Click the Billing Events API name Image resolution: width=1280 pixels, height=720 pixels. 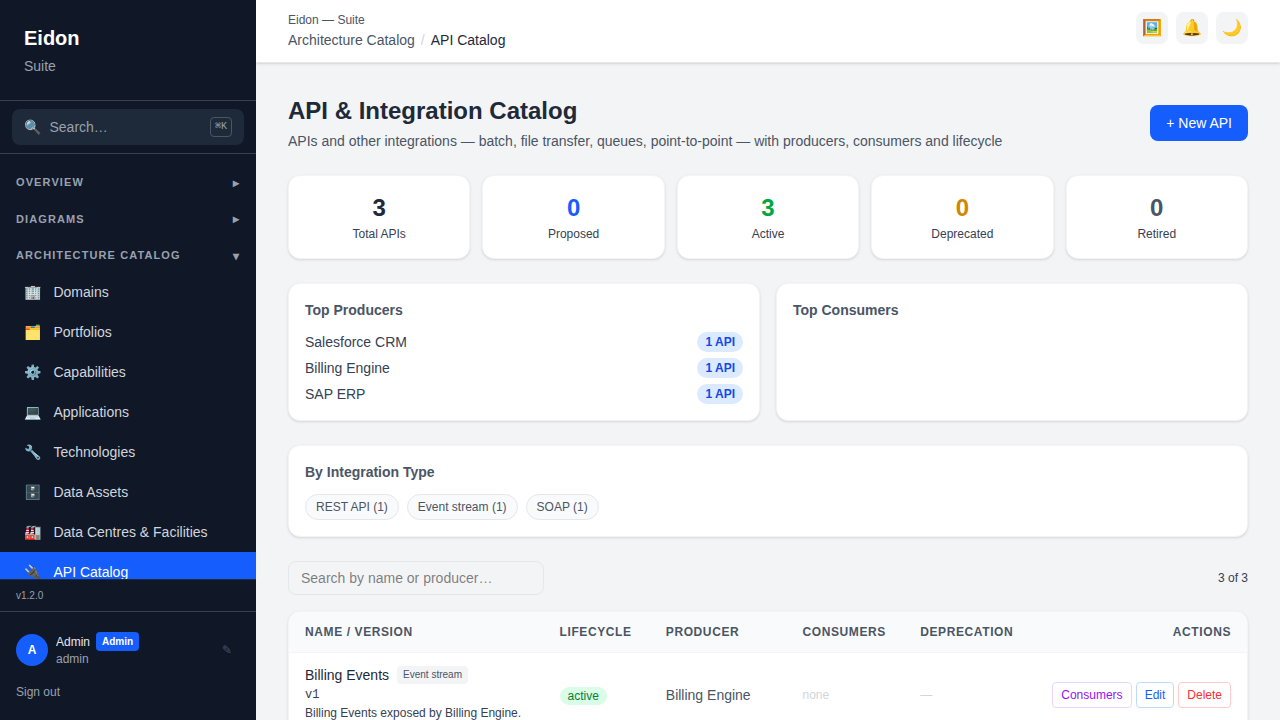click(x=347, y=675)
